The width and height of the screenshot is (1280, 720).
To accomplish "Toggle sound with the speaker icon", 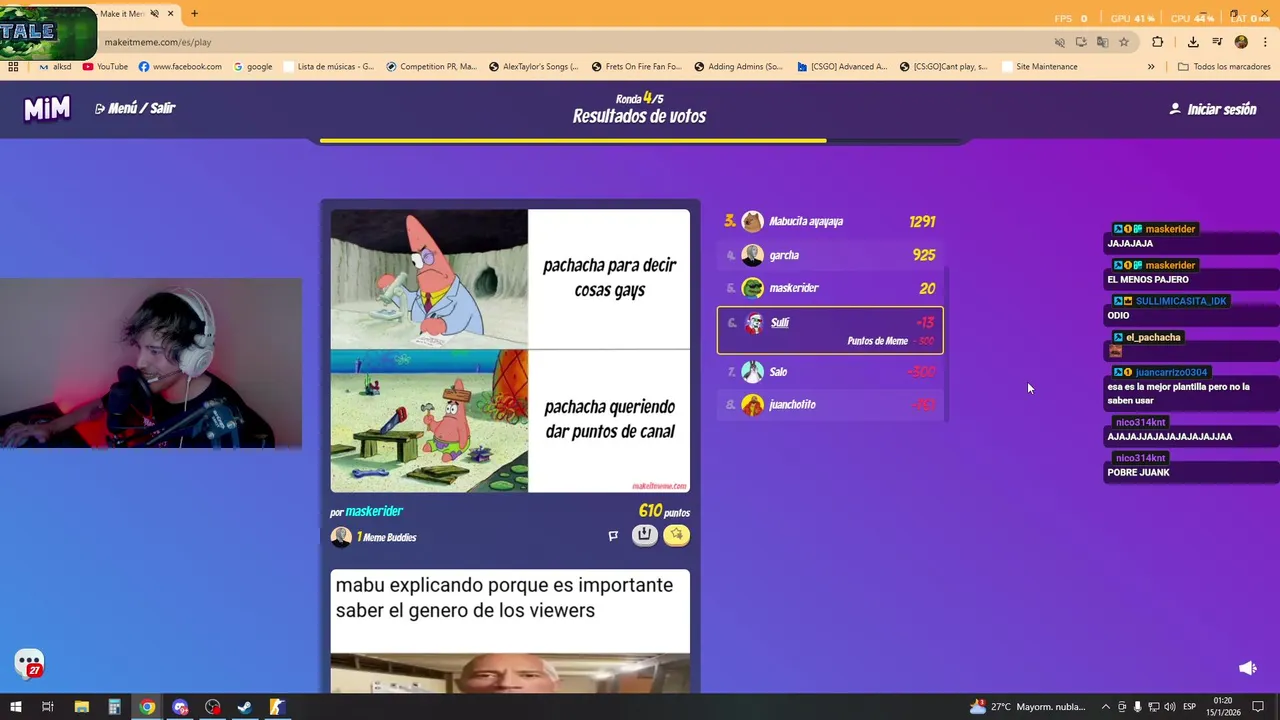I will point(1247,668).
